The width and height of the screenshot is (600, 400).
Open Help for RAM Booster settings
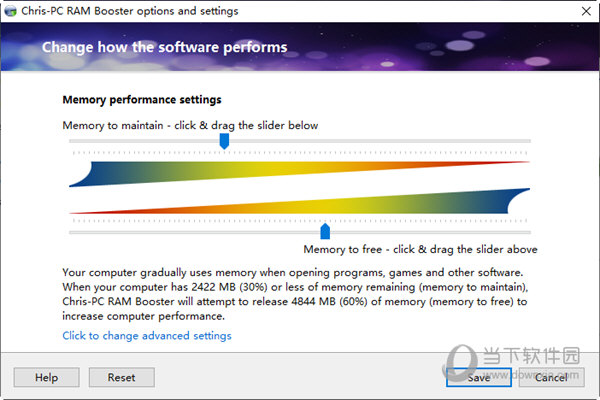click(47, 377)
